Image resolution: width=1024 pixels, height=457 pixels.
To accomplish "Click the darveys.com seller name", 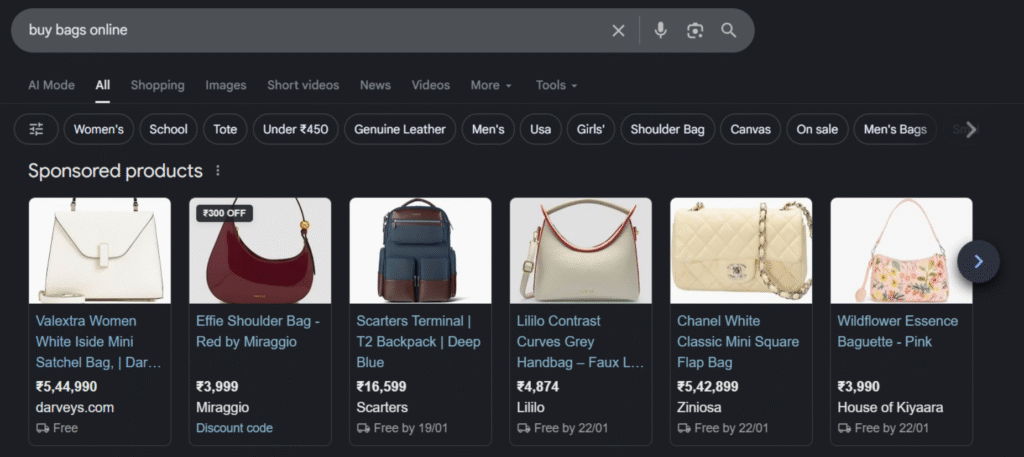I will point(75,408).
